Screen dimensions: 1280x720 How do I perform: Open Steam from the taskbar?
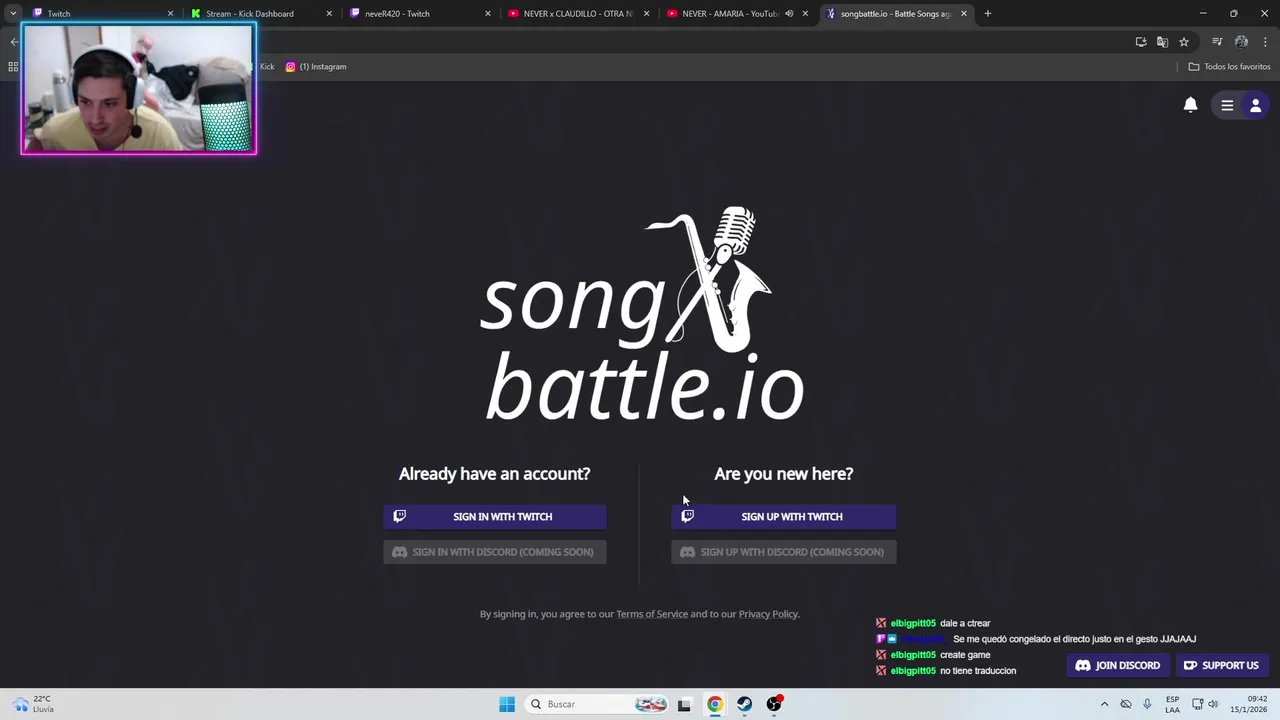coord(744,704)
